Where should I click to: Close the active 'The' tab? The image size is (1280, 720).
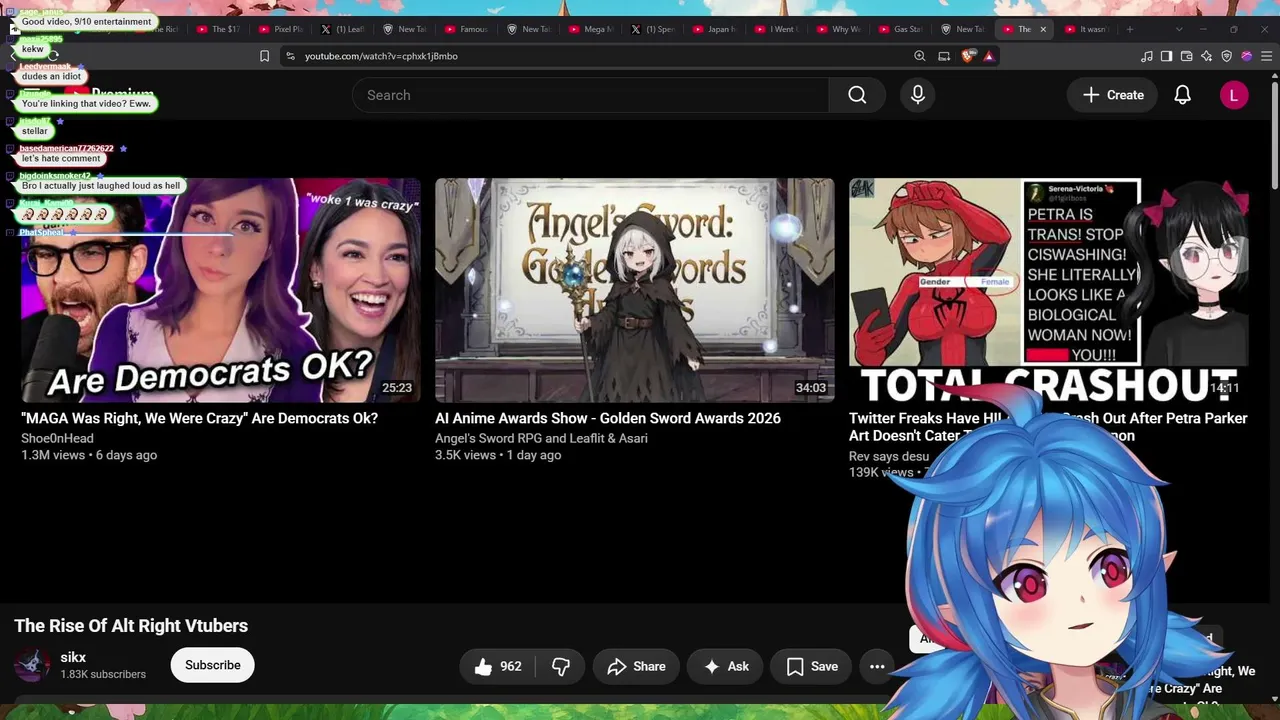pyautogui.click(x=1043, y=29)
